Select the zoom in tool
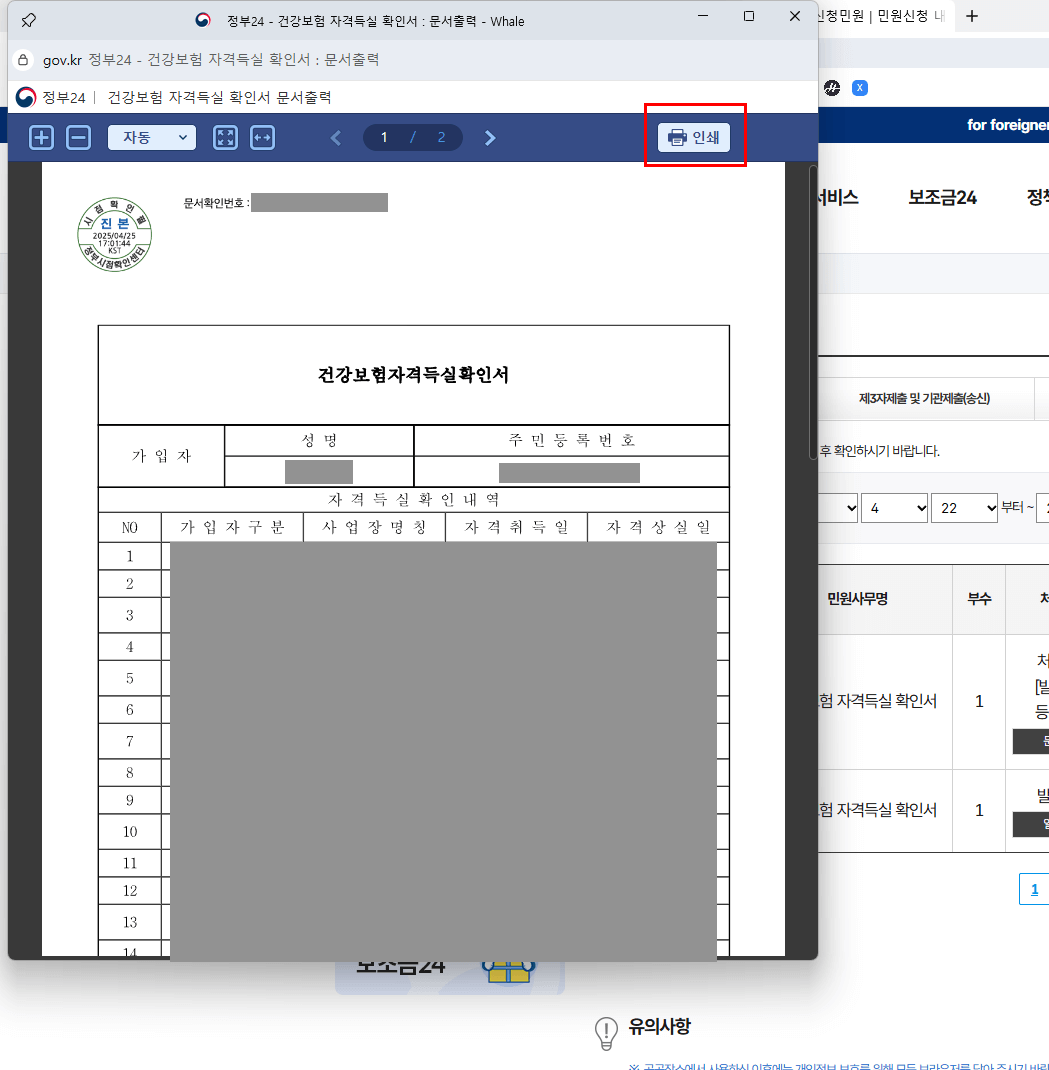This screenshot has height=1070, width=1049. click(x=41, y=137)
